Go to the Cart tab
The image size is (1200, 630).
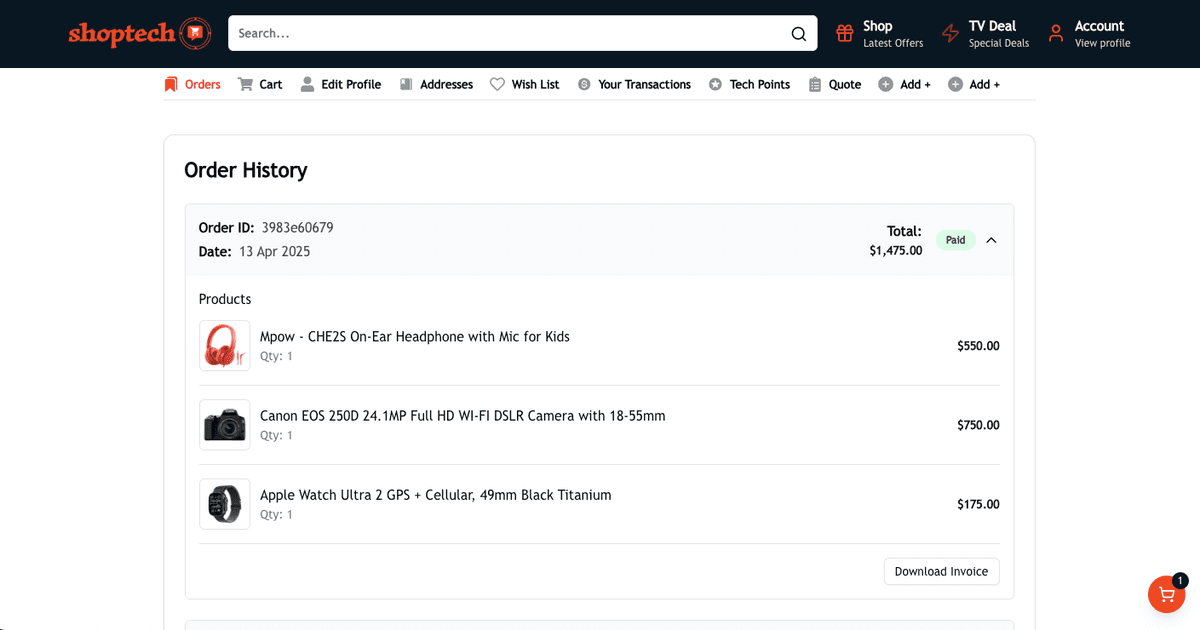(260, 84)
